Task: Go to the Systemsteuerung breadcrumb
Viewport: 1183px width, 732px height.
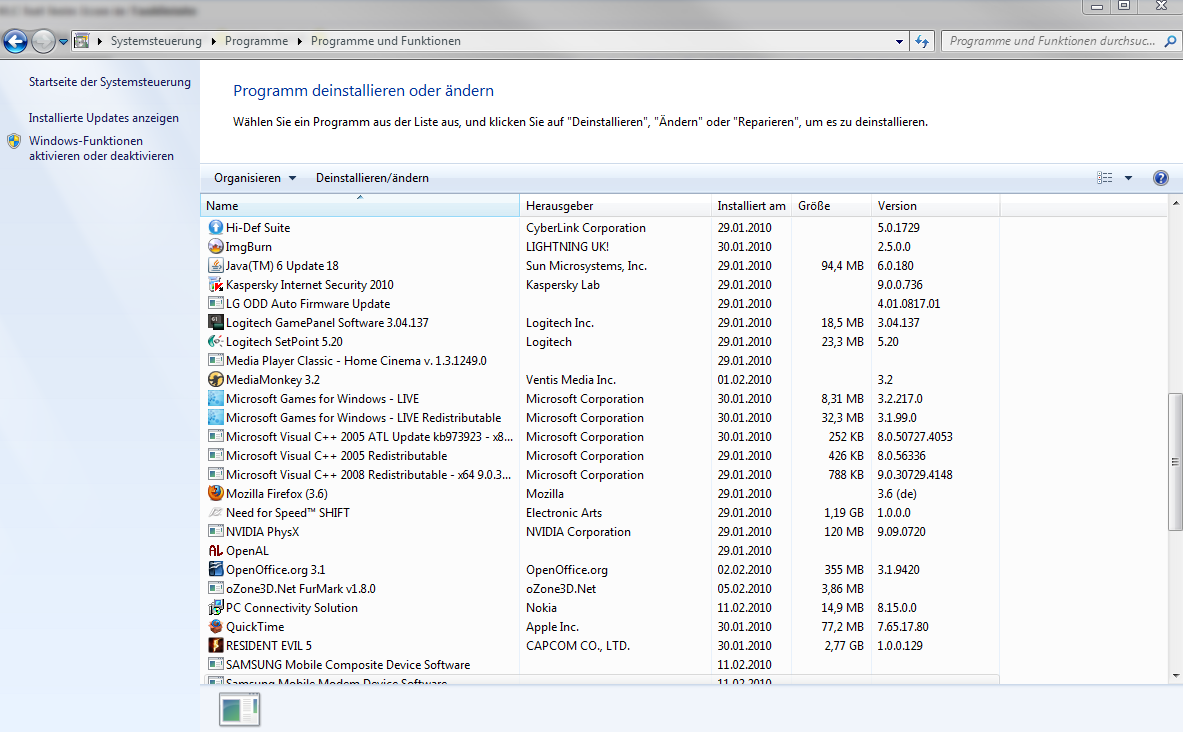Action: (156, 42)
